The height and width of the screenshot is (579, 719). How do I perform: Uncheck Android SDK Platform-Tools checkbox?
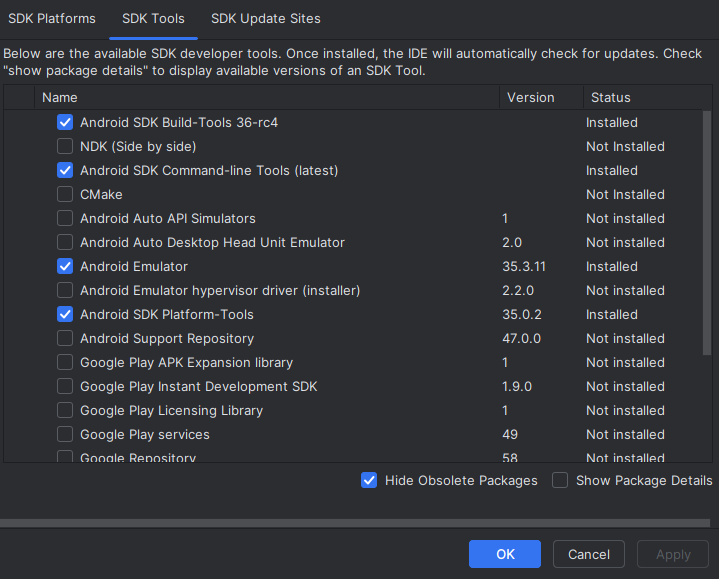(x=65, y=314)
